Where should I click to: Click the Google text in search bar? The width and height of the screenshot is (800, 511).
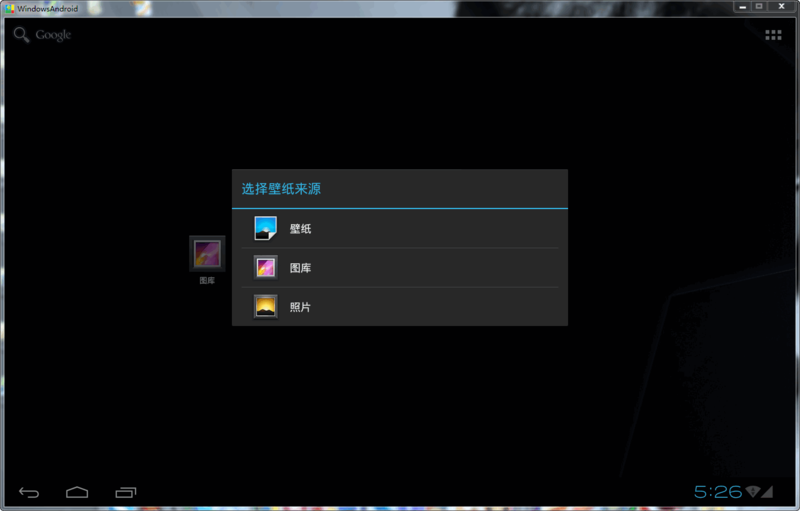pos(53,35)
